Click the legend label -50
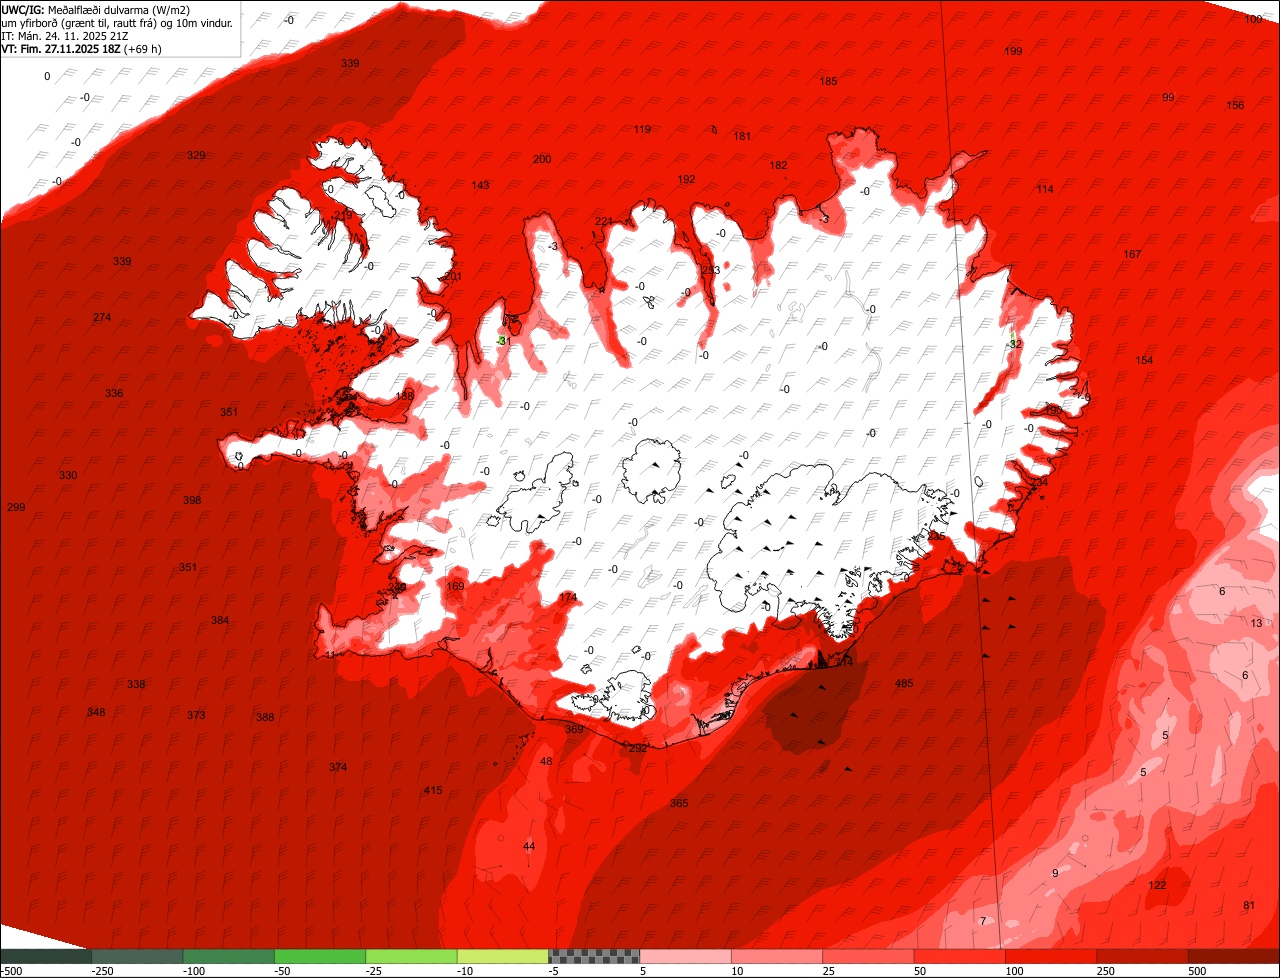Image resolution: width=1280 pixels, height=978 pixels. pyautogui.click(x=284, y=971)
